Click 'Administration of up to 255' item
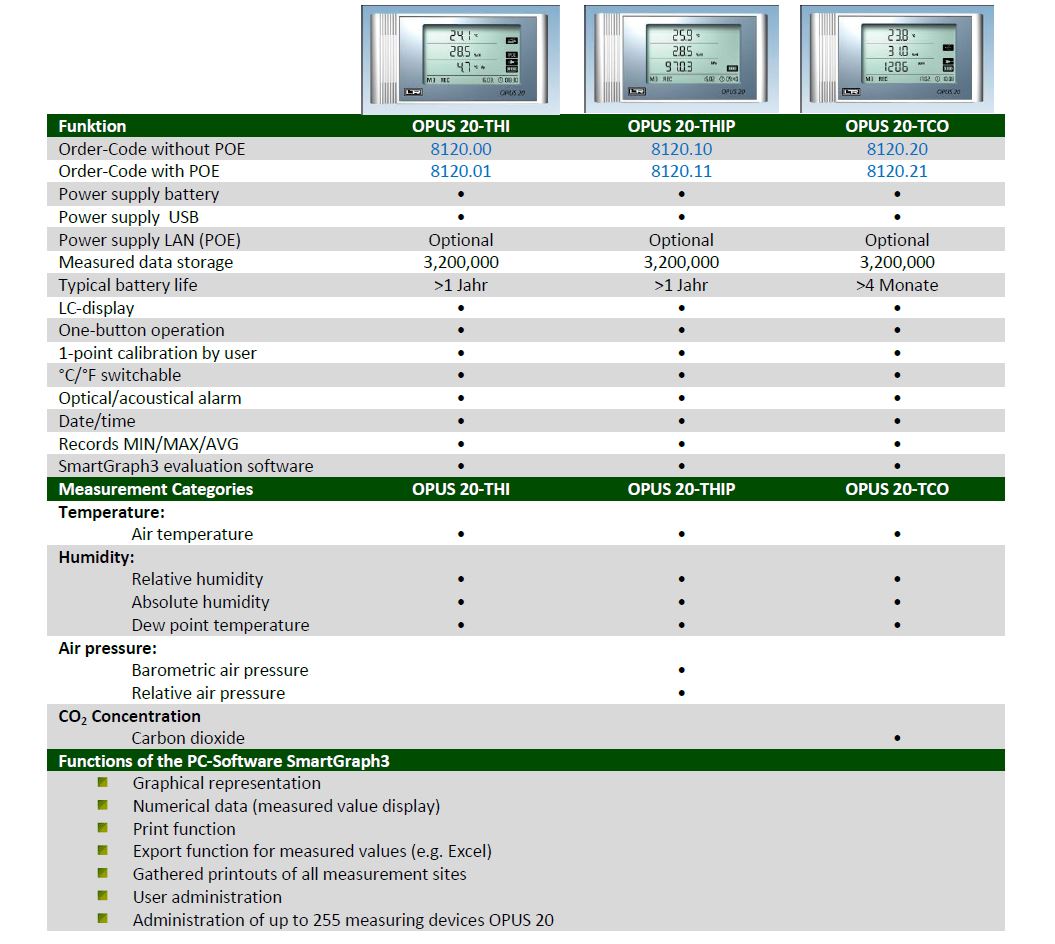Image resolution: width=1055 pixels, height=944 pixels. click(343, 920)
